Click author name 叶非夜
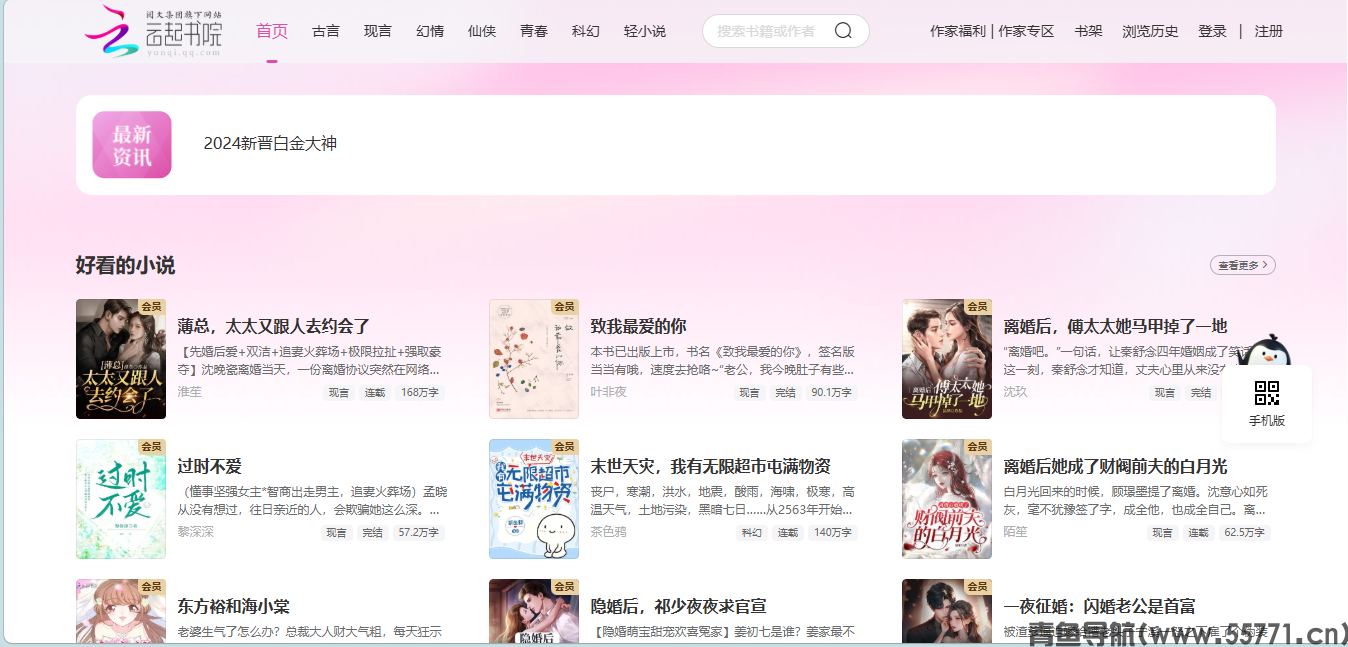Screen dimensions: 1348x647 609,392
